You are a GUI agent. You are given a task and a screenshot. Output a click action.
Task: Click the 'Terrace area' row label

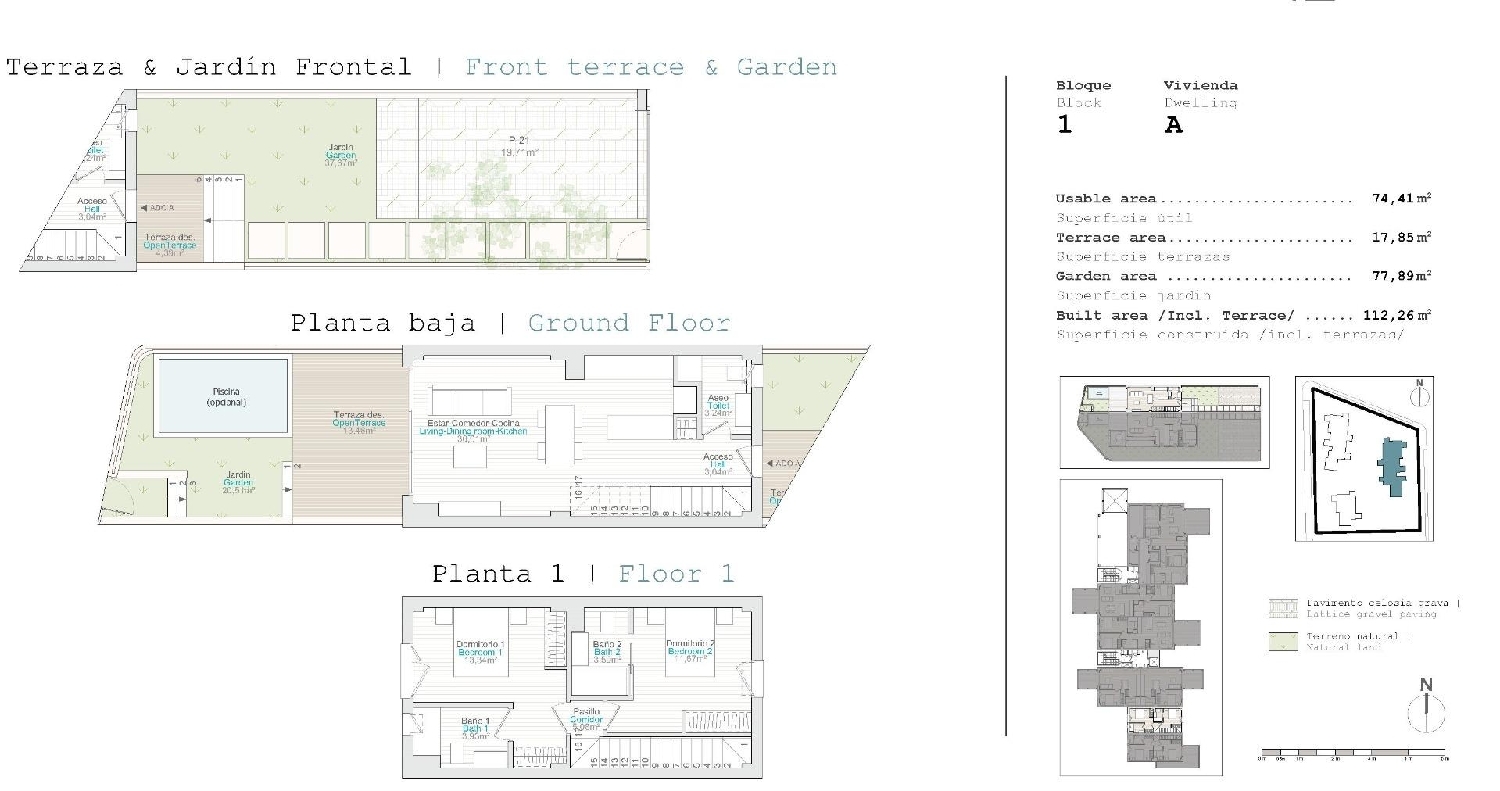pyautogui.click(x=1110, y=238)
